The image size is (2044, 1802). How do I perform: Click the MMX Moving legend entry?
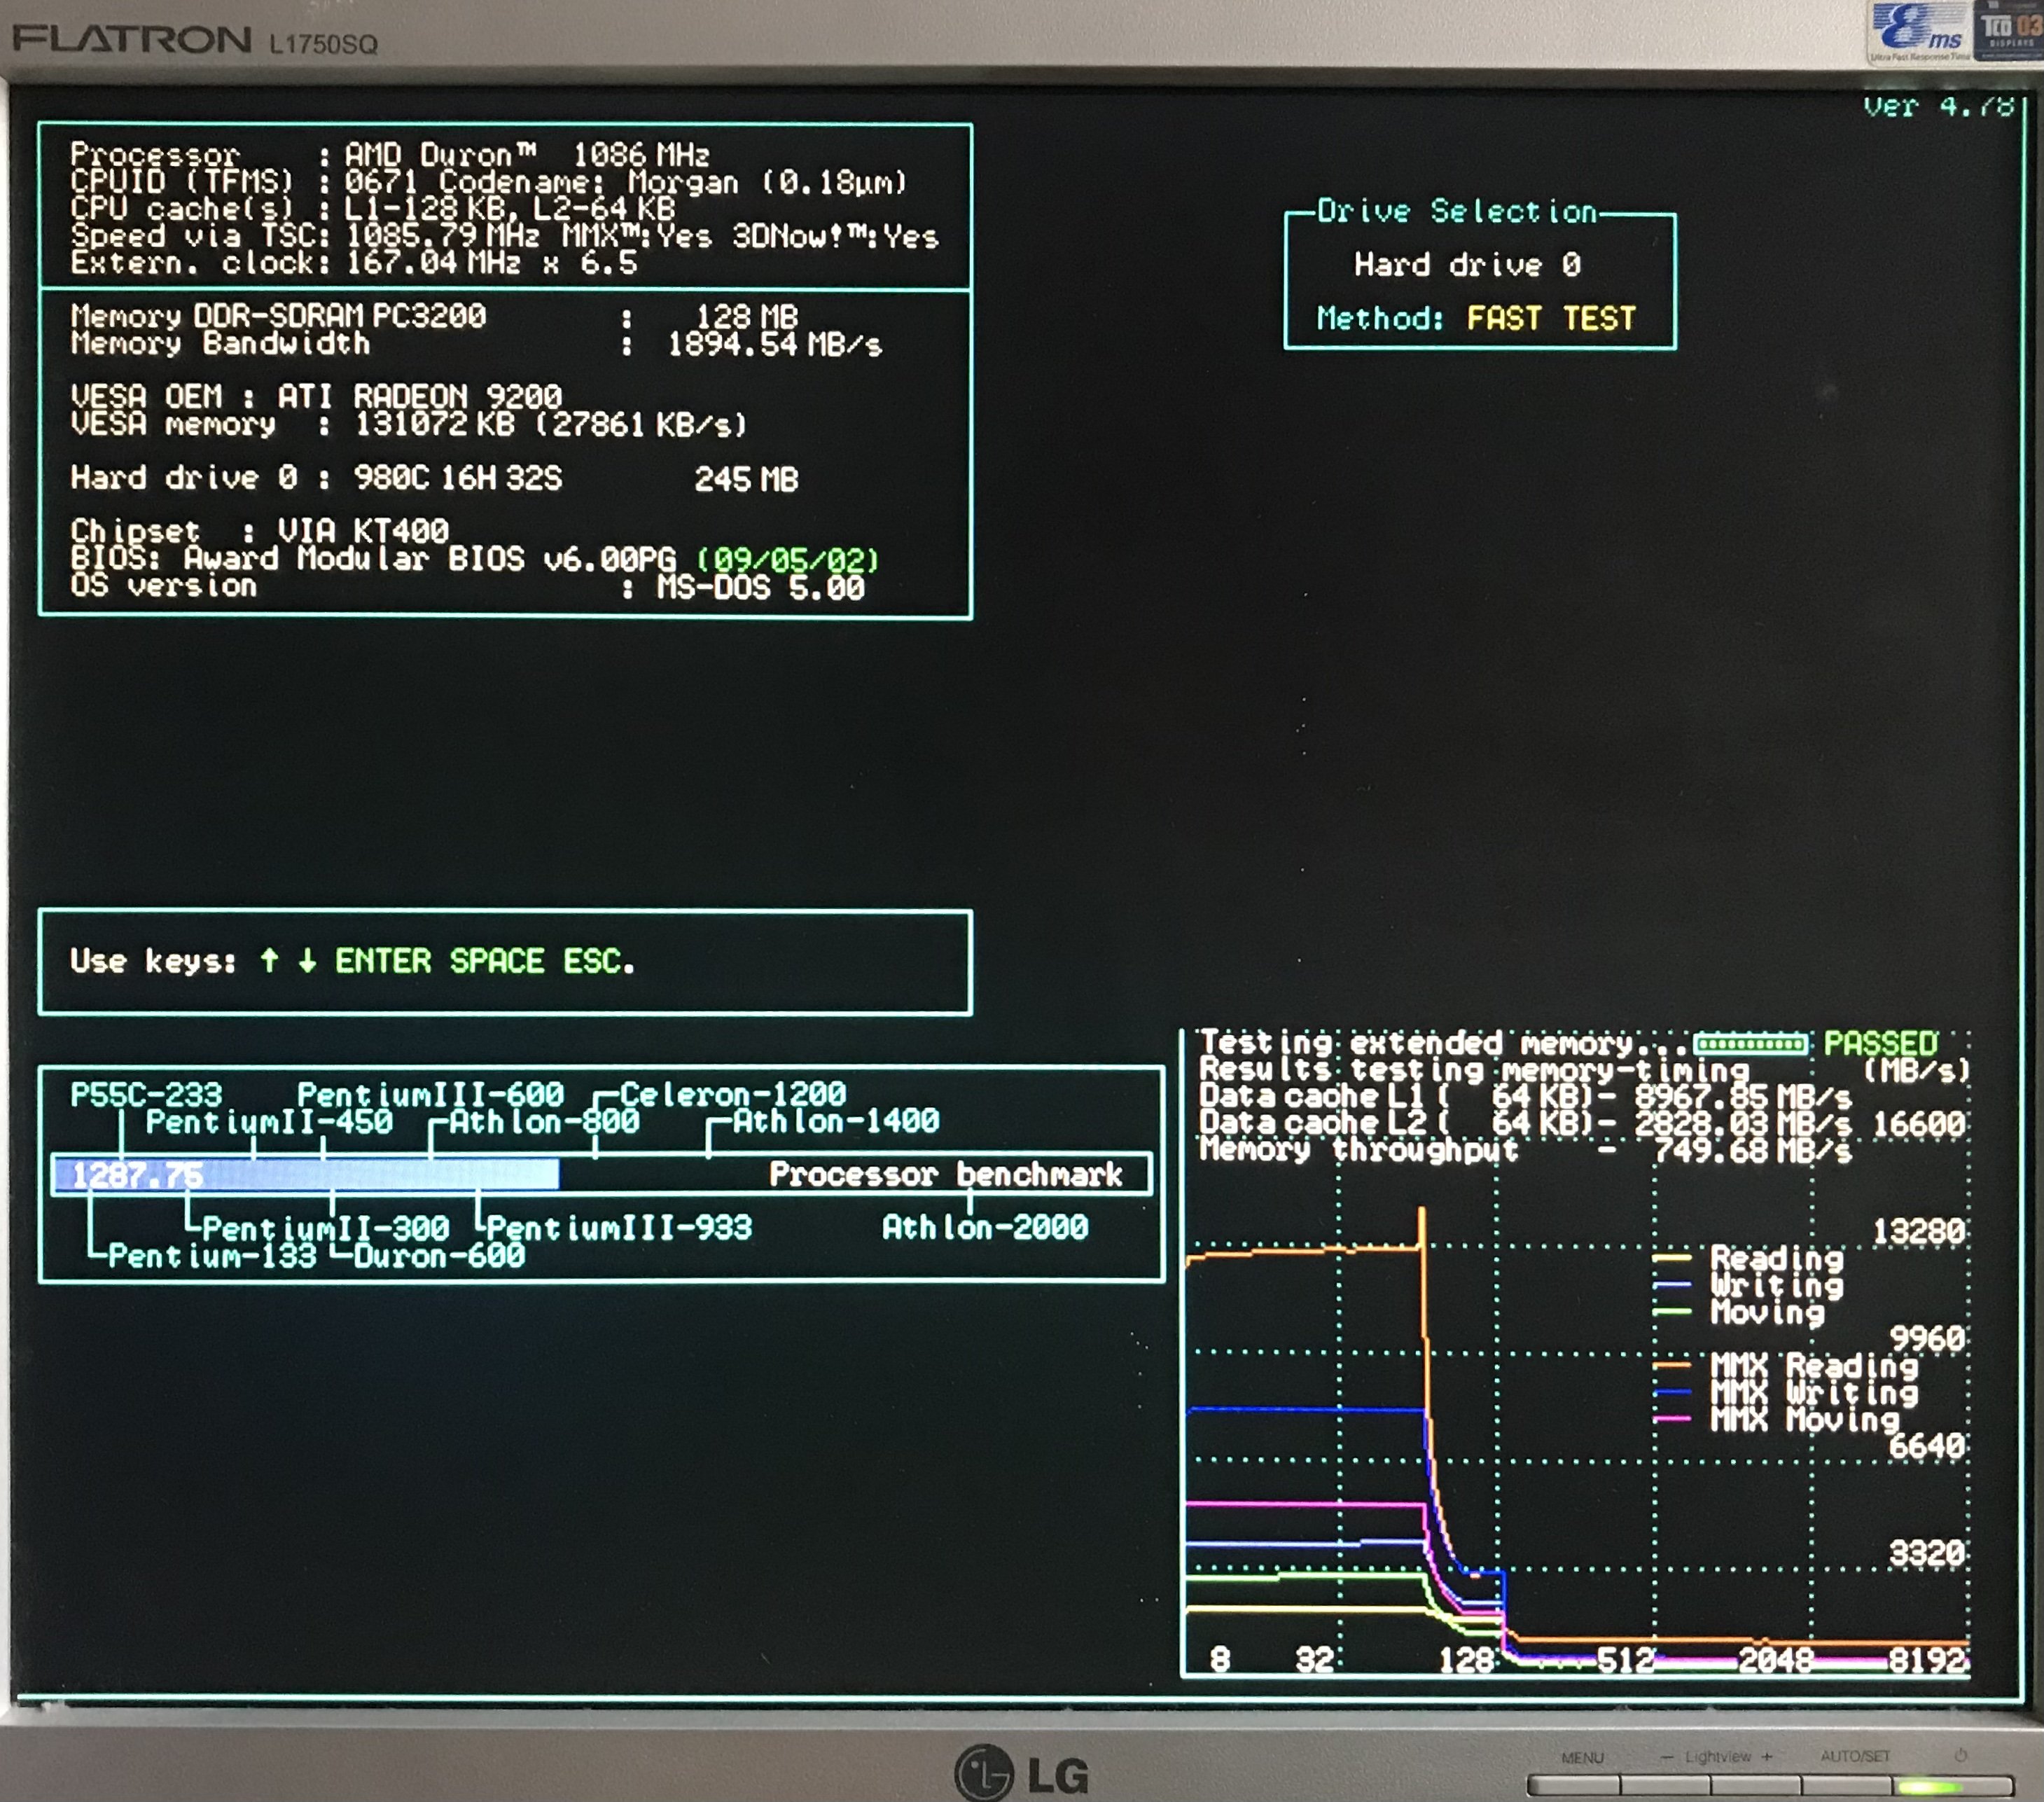(x=1804, y=1419)
